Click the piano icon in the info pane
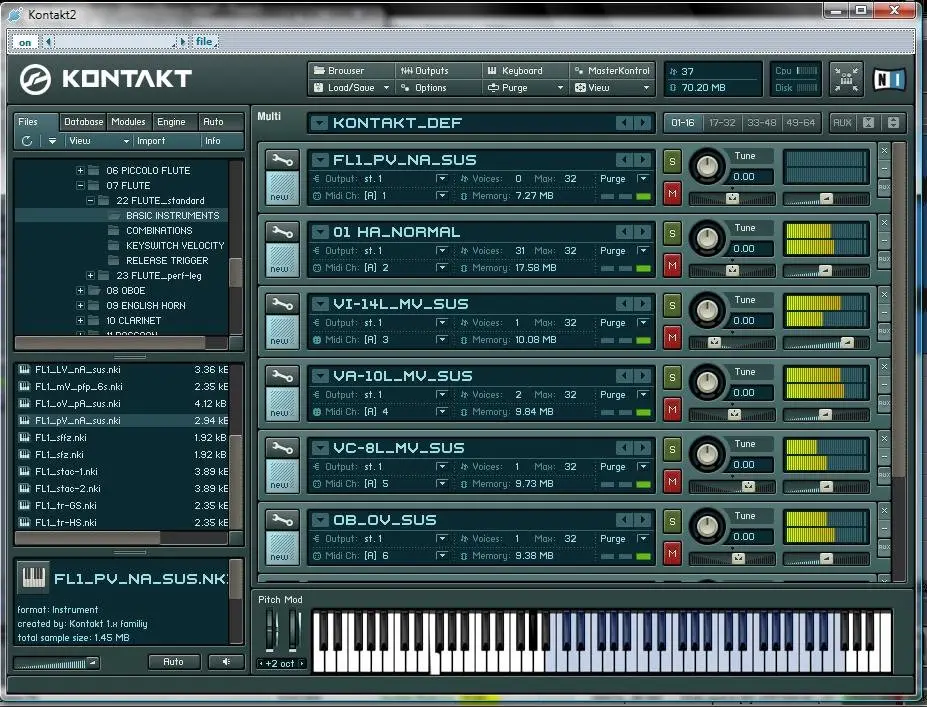Viewport: 927px width, 707px height. point(33,577)
